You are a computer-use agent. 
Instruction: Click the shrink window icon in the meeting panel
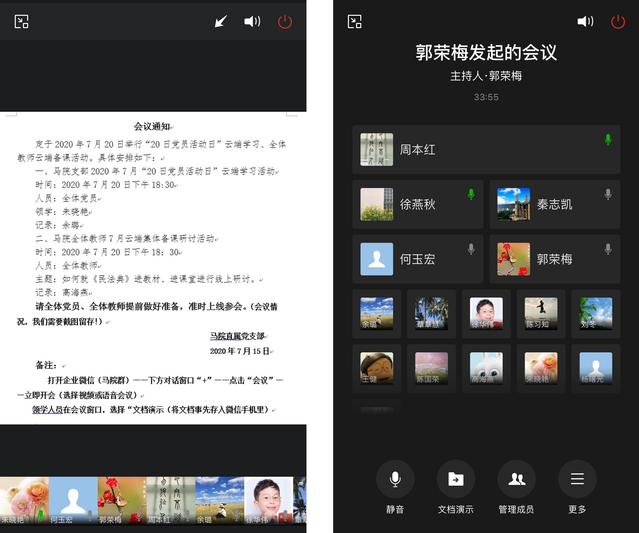click(x=354, y=21)
